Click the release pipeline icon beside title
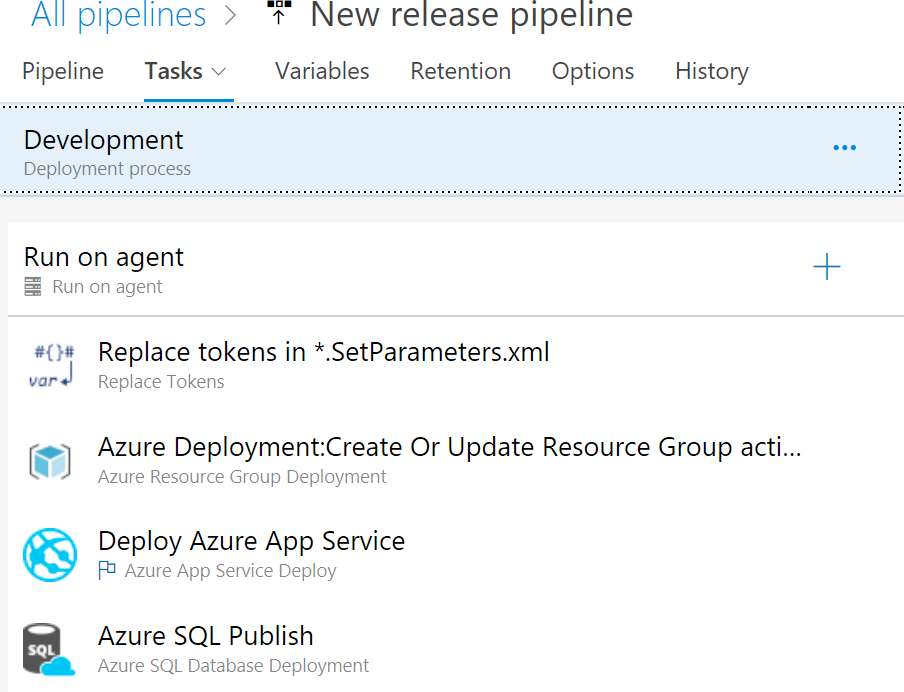904x692 pixels. pos(279,14)
